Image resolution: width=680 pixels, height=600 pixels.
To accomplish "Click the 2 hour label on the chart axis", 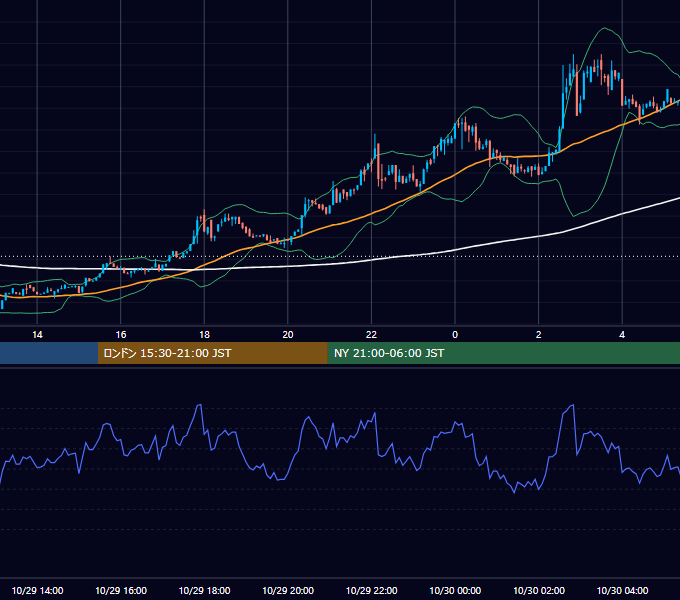I will coord(539,335).
